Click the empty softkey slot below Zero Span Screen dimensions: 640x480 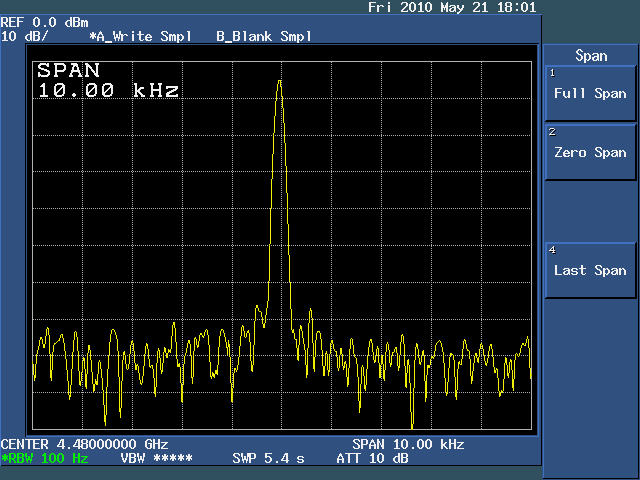(x=590, y=211)
